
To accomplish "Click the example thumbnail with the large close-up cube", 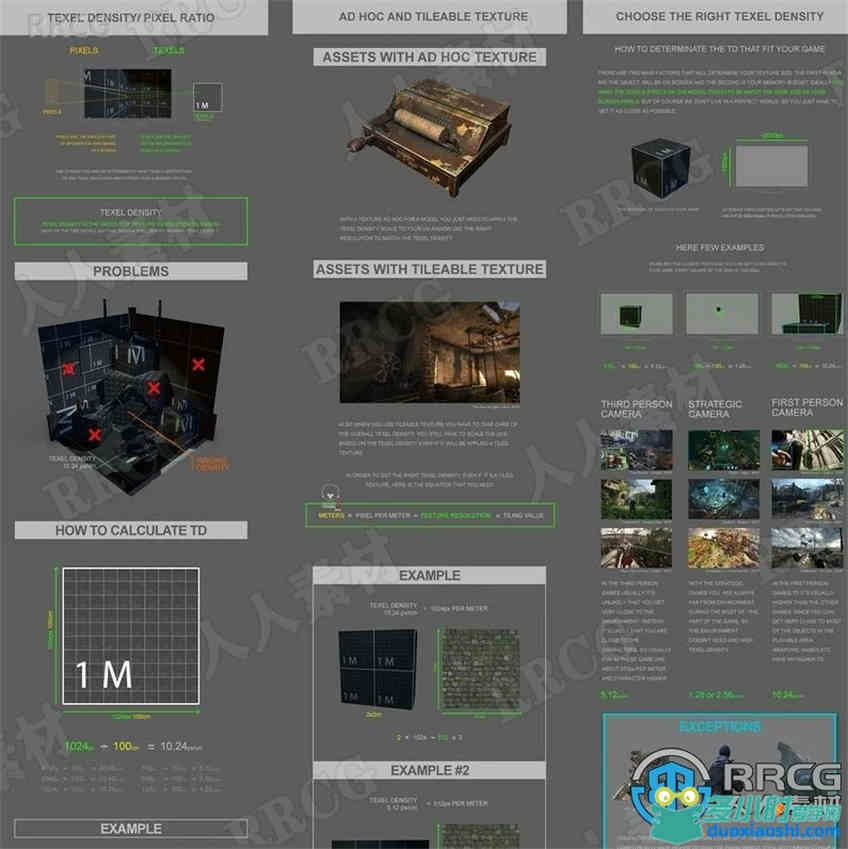I will pos(807,314).
